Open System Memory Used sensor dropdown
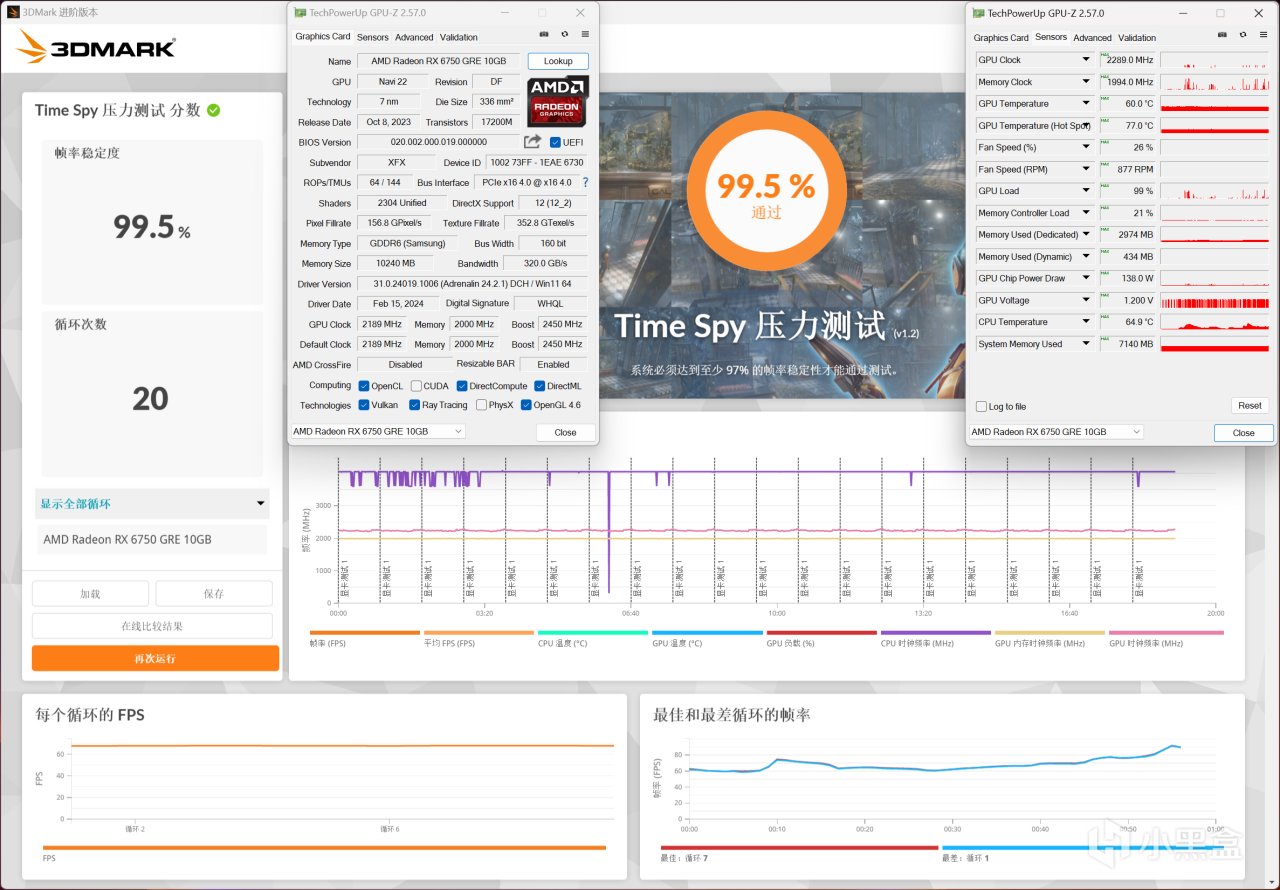 [x=1086, y=344]
